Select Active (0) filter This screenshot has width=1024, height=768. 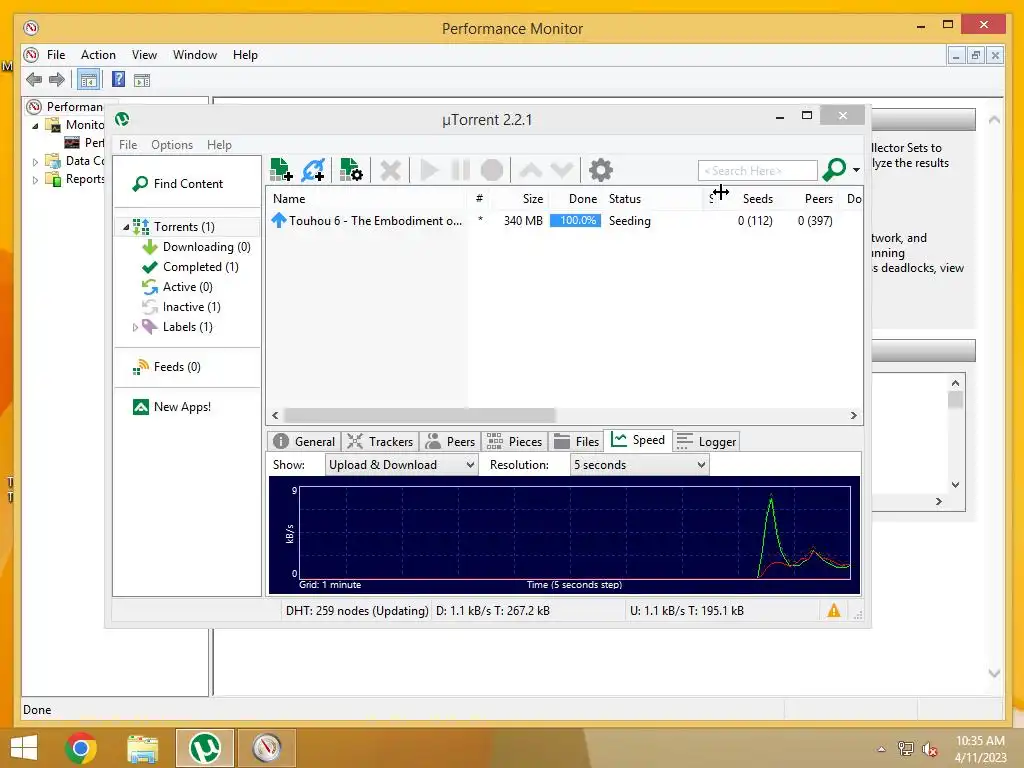[x=187, y=287]
